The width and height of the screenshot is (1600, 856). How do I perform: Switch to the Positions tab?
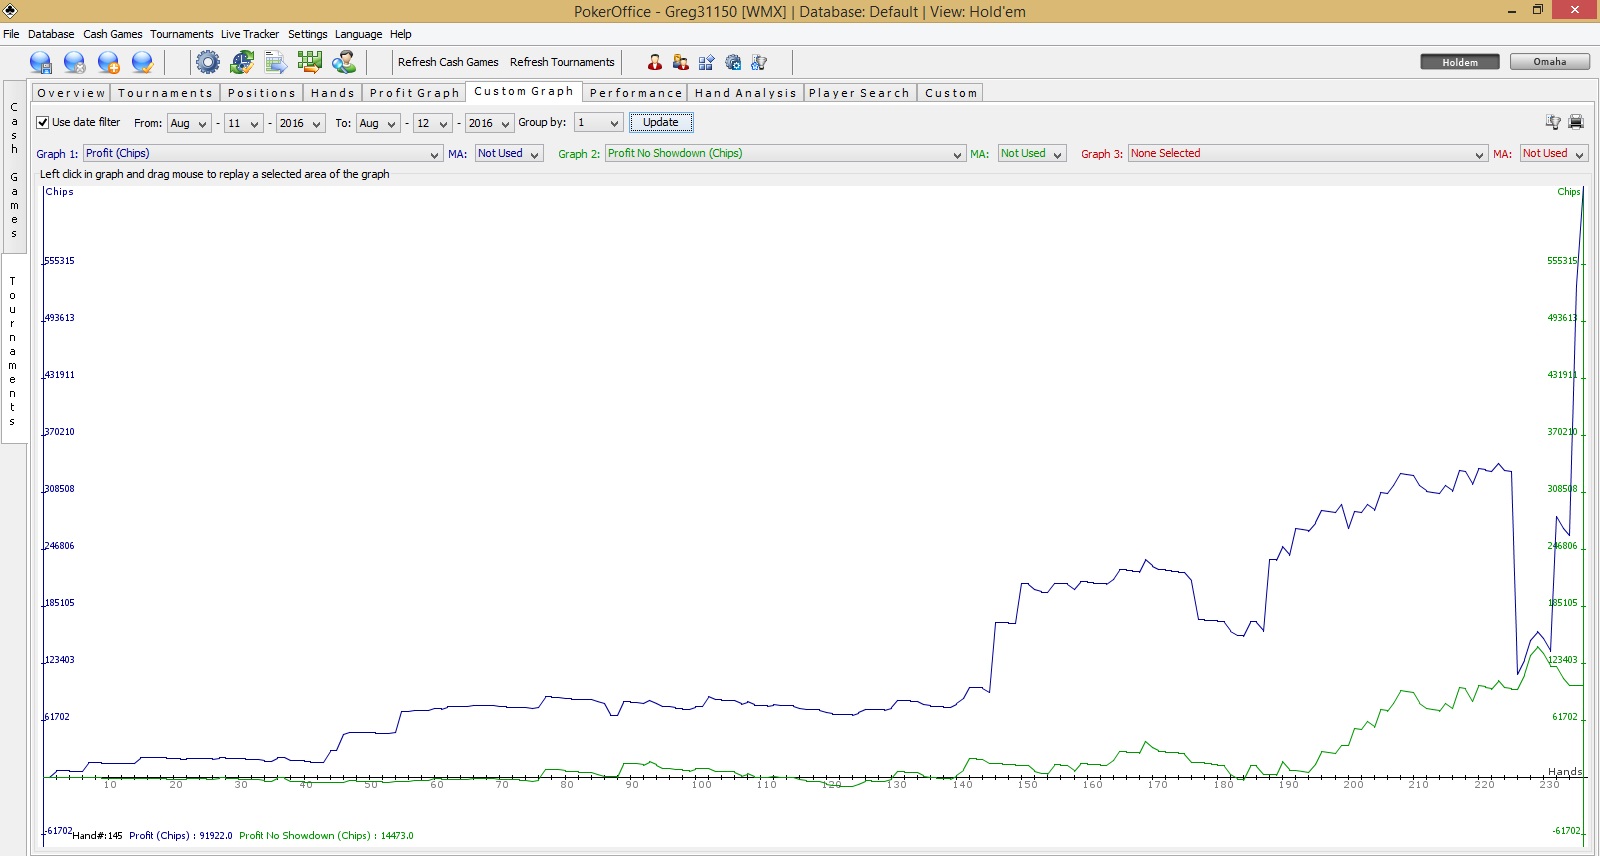point(262,93)
